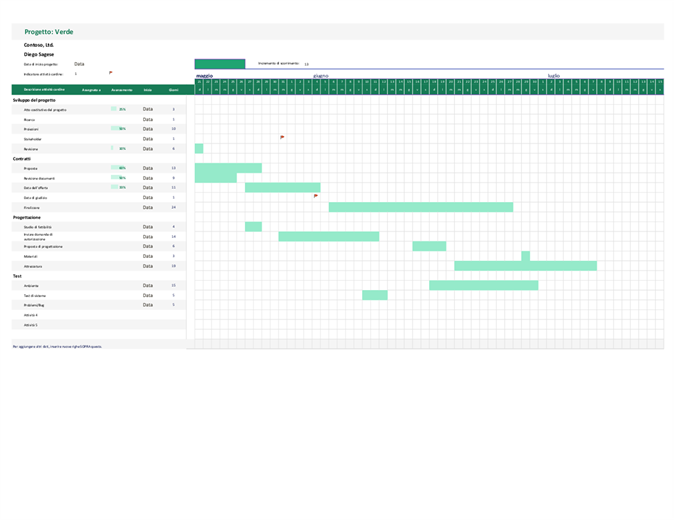Click the Gantt bar in the Data dell'offerta row
Screen dimensions: 675x520
pos(283,187)
